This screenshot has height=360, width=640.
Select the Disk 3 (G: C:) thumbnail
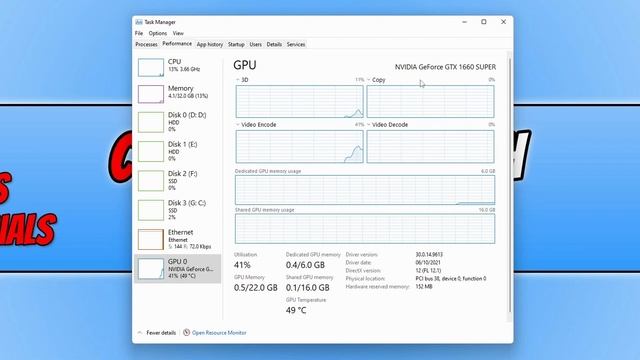(x=151, y=210)
